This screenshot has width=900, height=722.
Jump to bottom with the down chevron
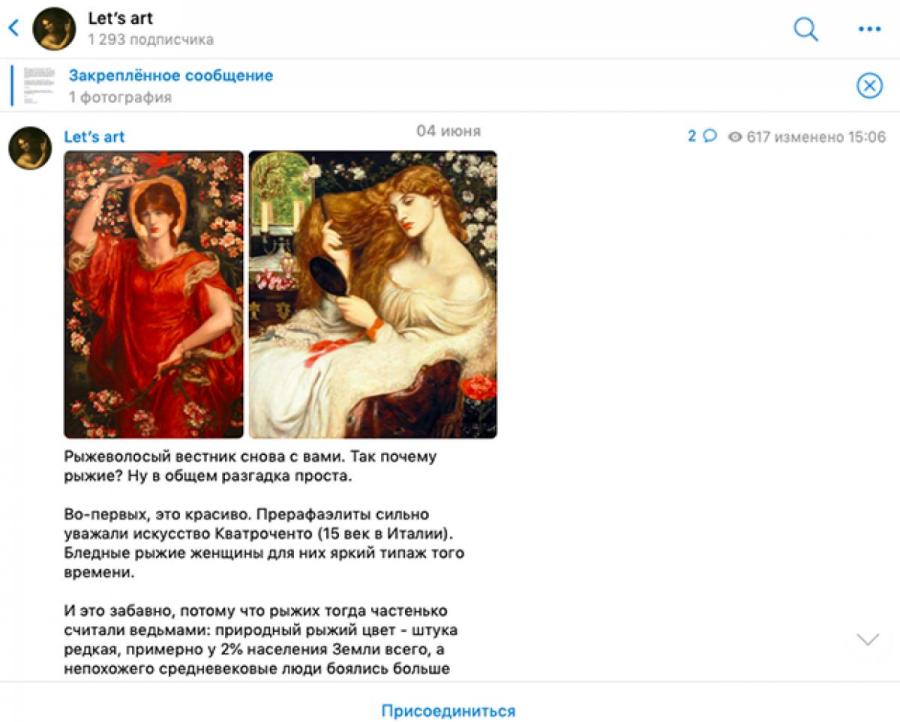point(867,639)
